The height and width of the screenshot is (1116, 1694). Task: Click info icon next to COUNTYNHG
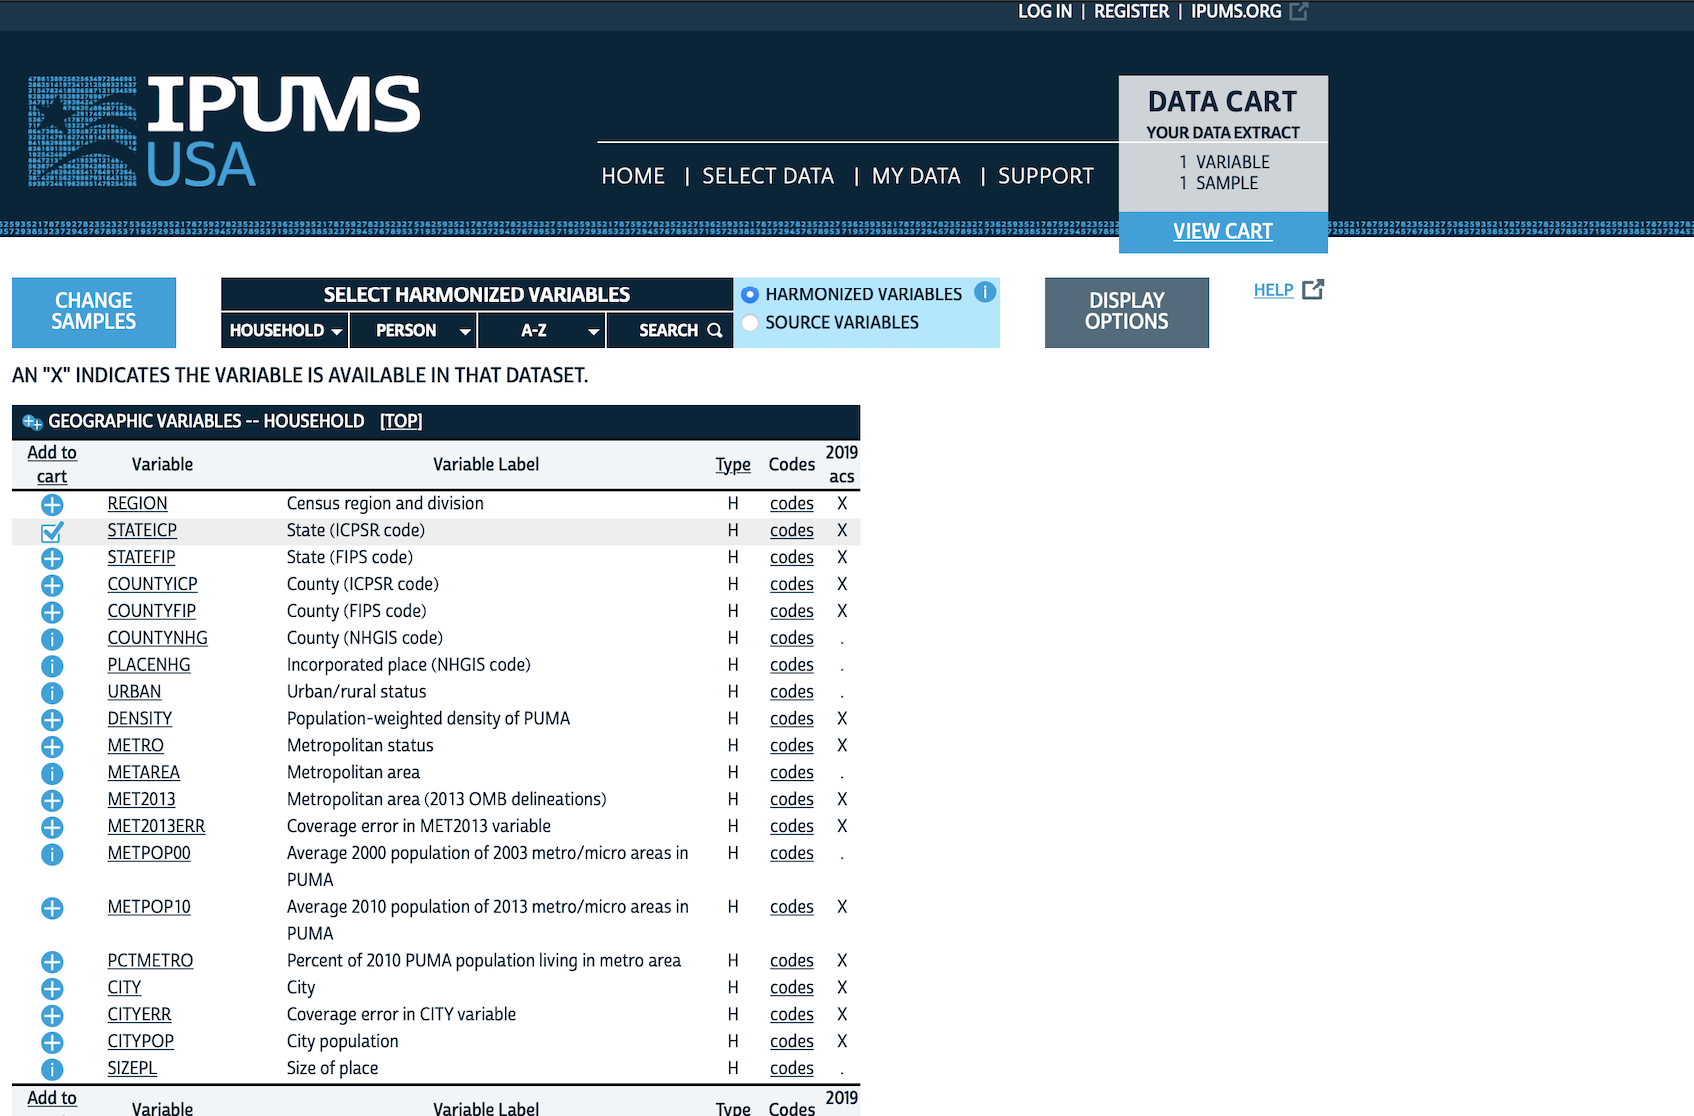coord(52,639)
